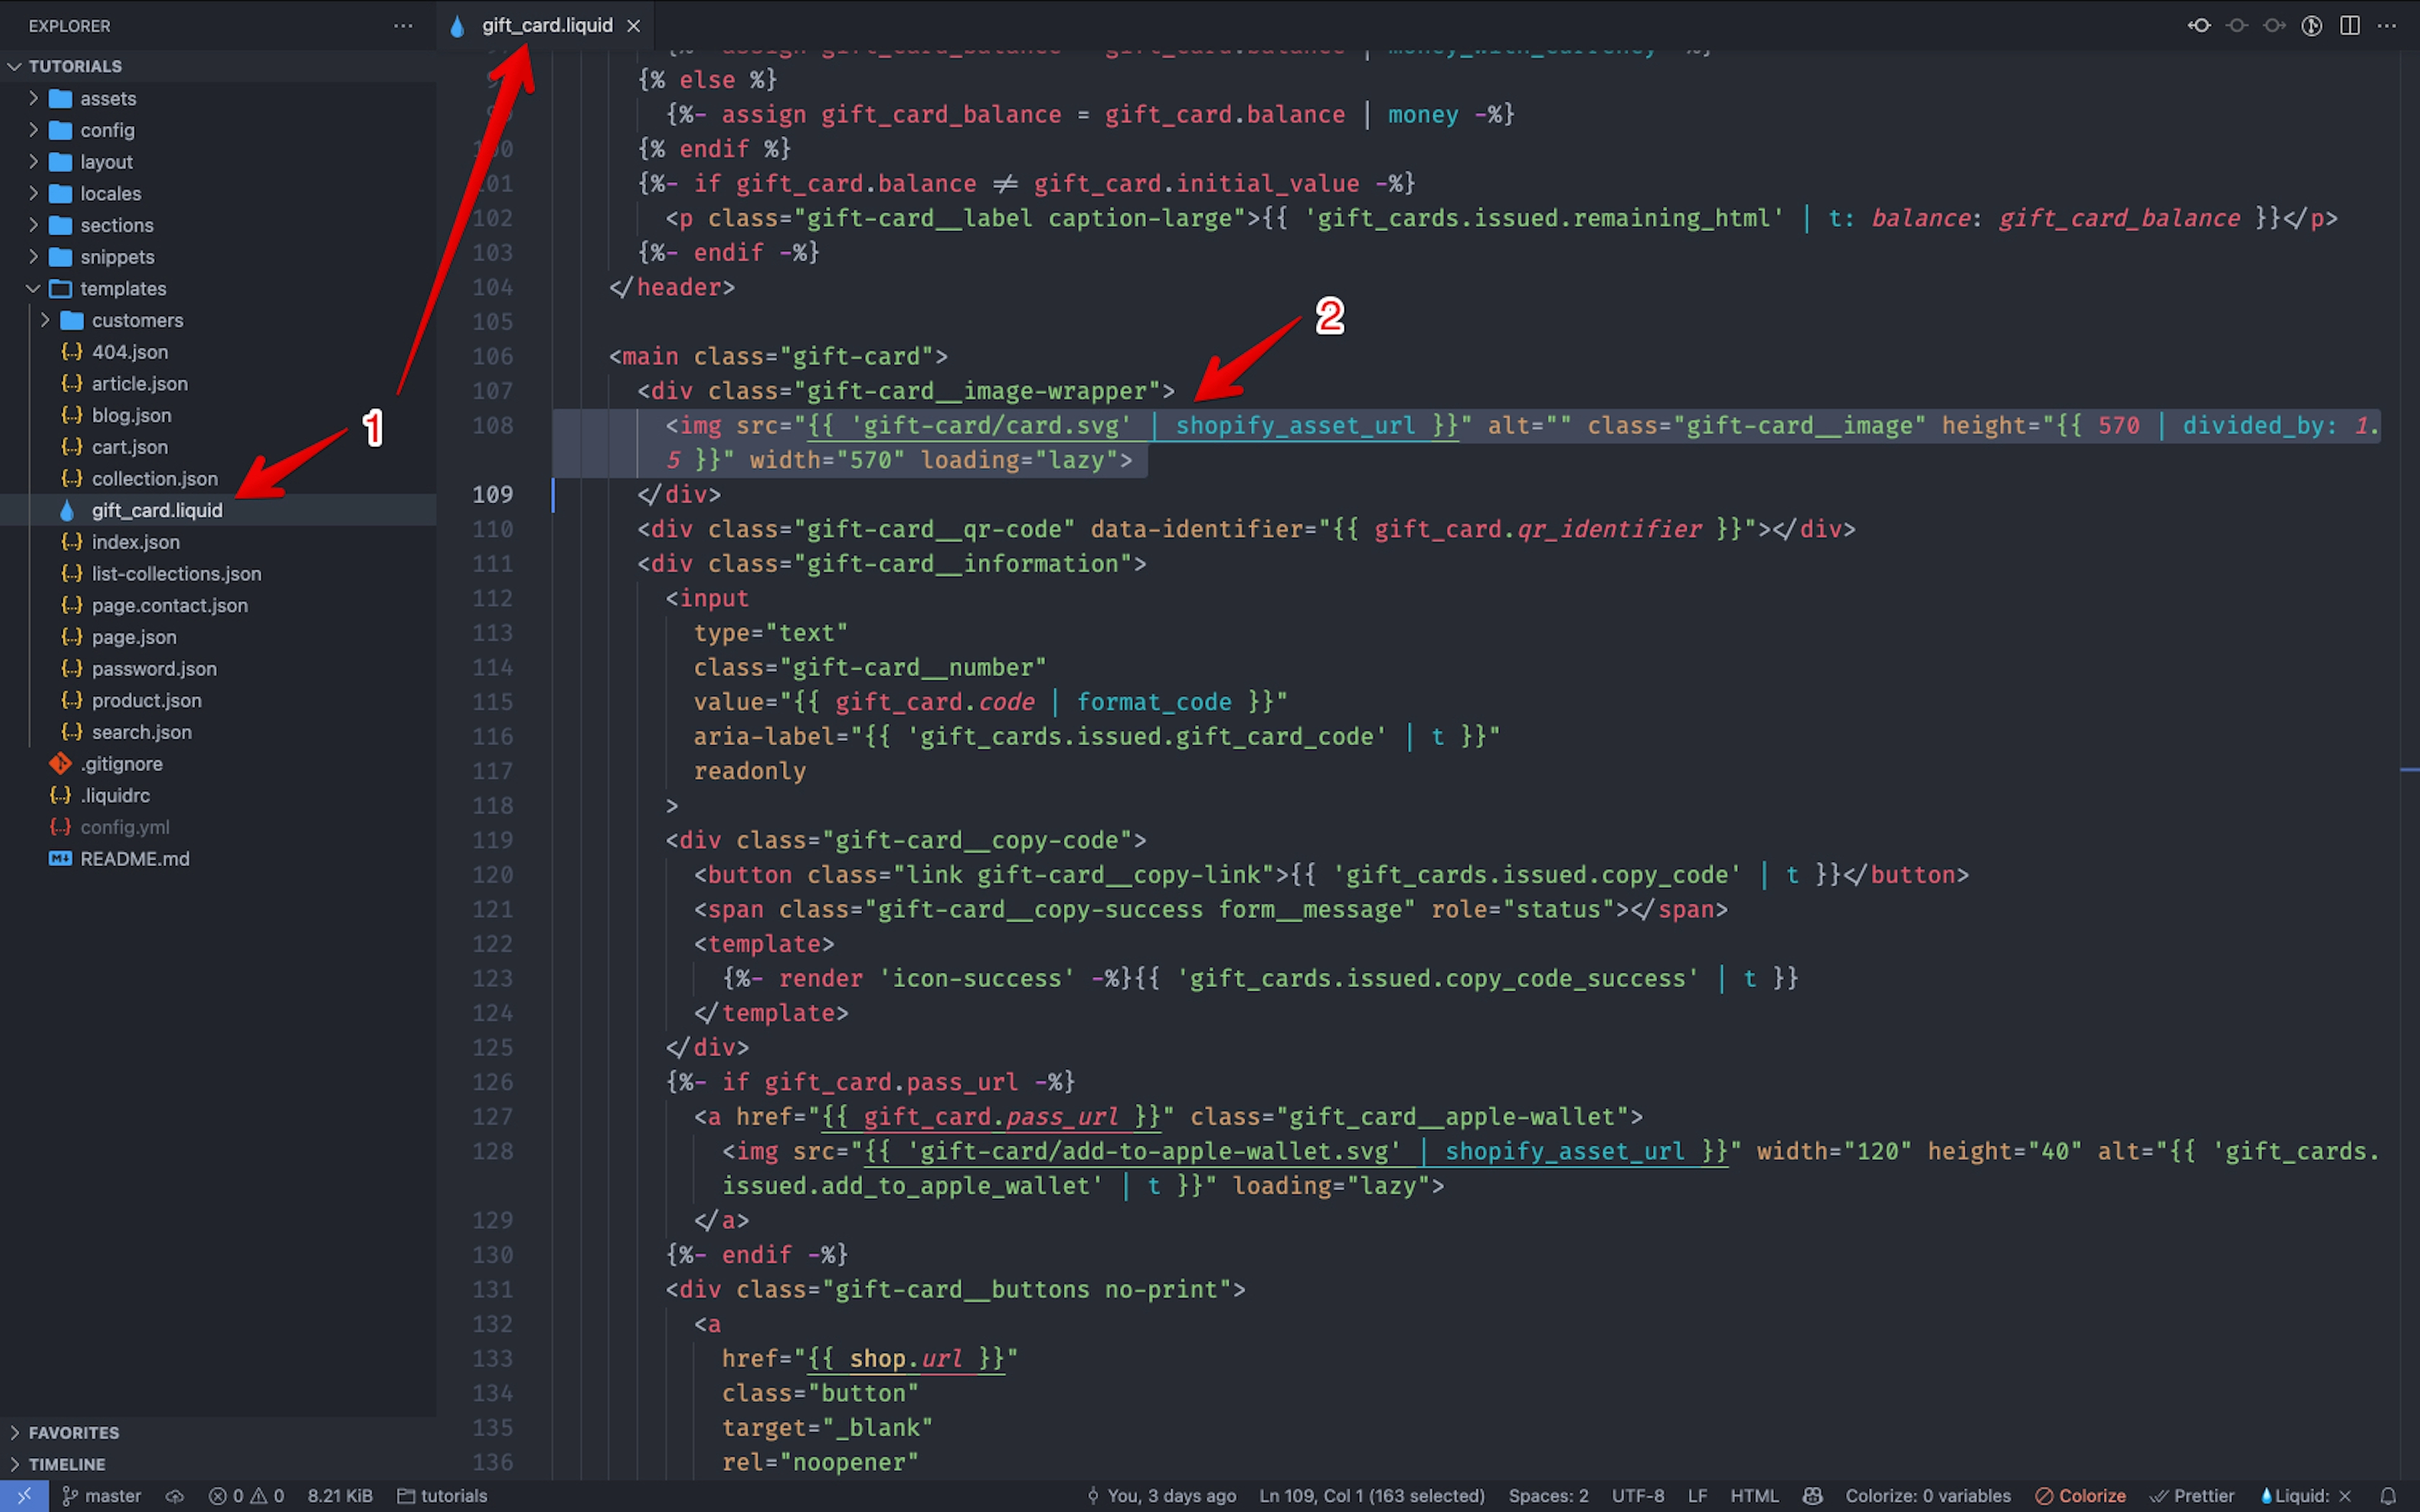Click the overview ruler marker on right scrollbar

click(x=2409, y=769)
